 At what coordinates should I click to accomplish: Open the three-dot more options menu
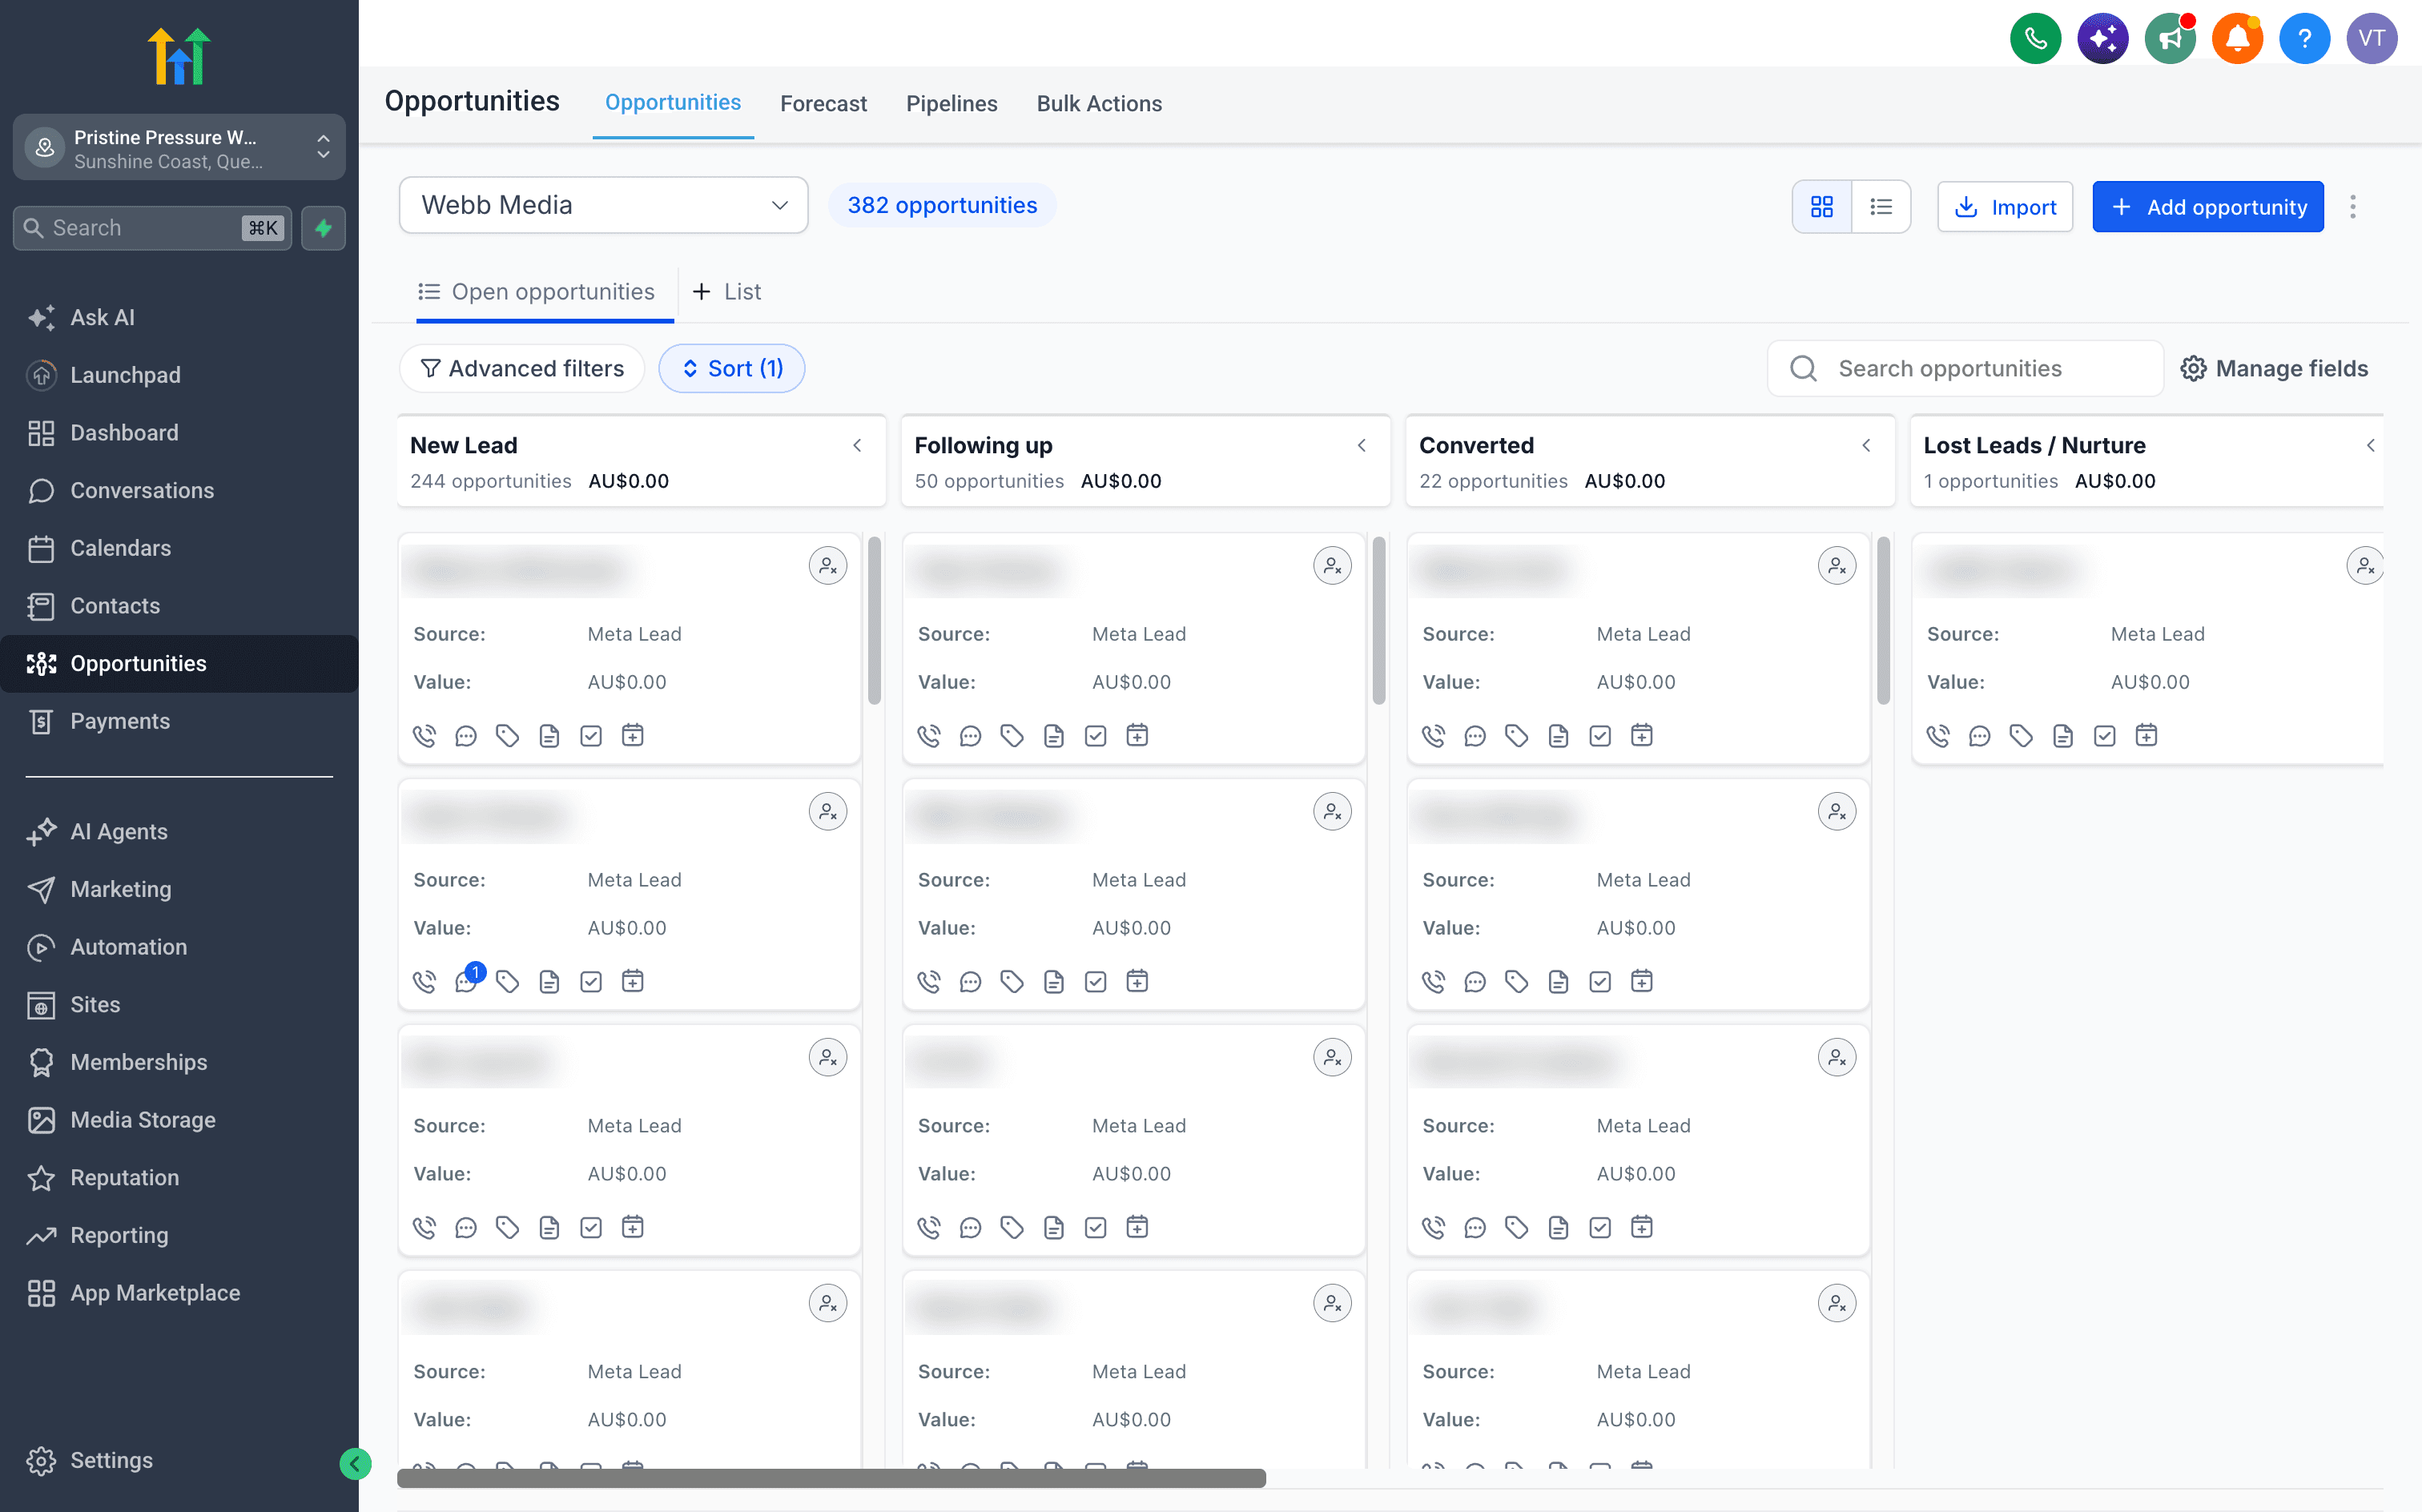click(2352, 207)
